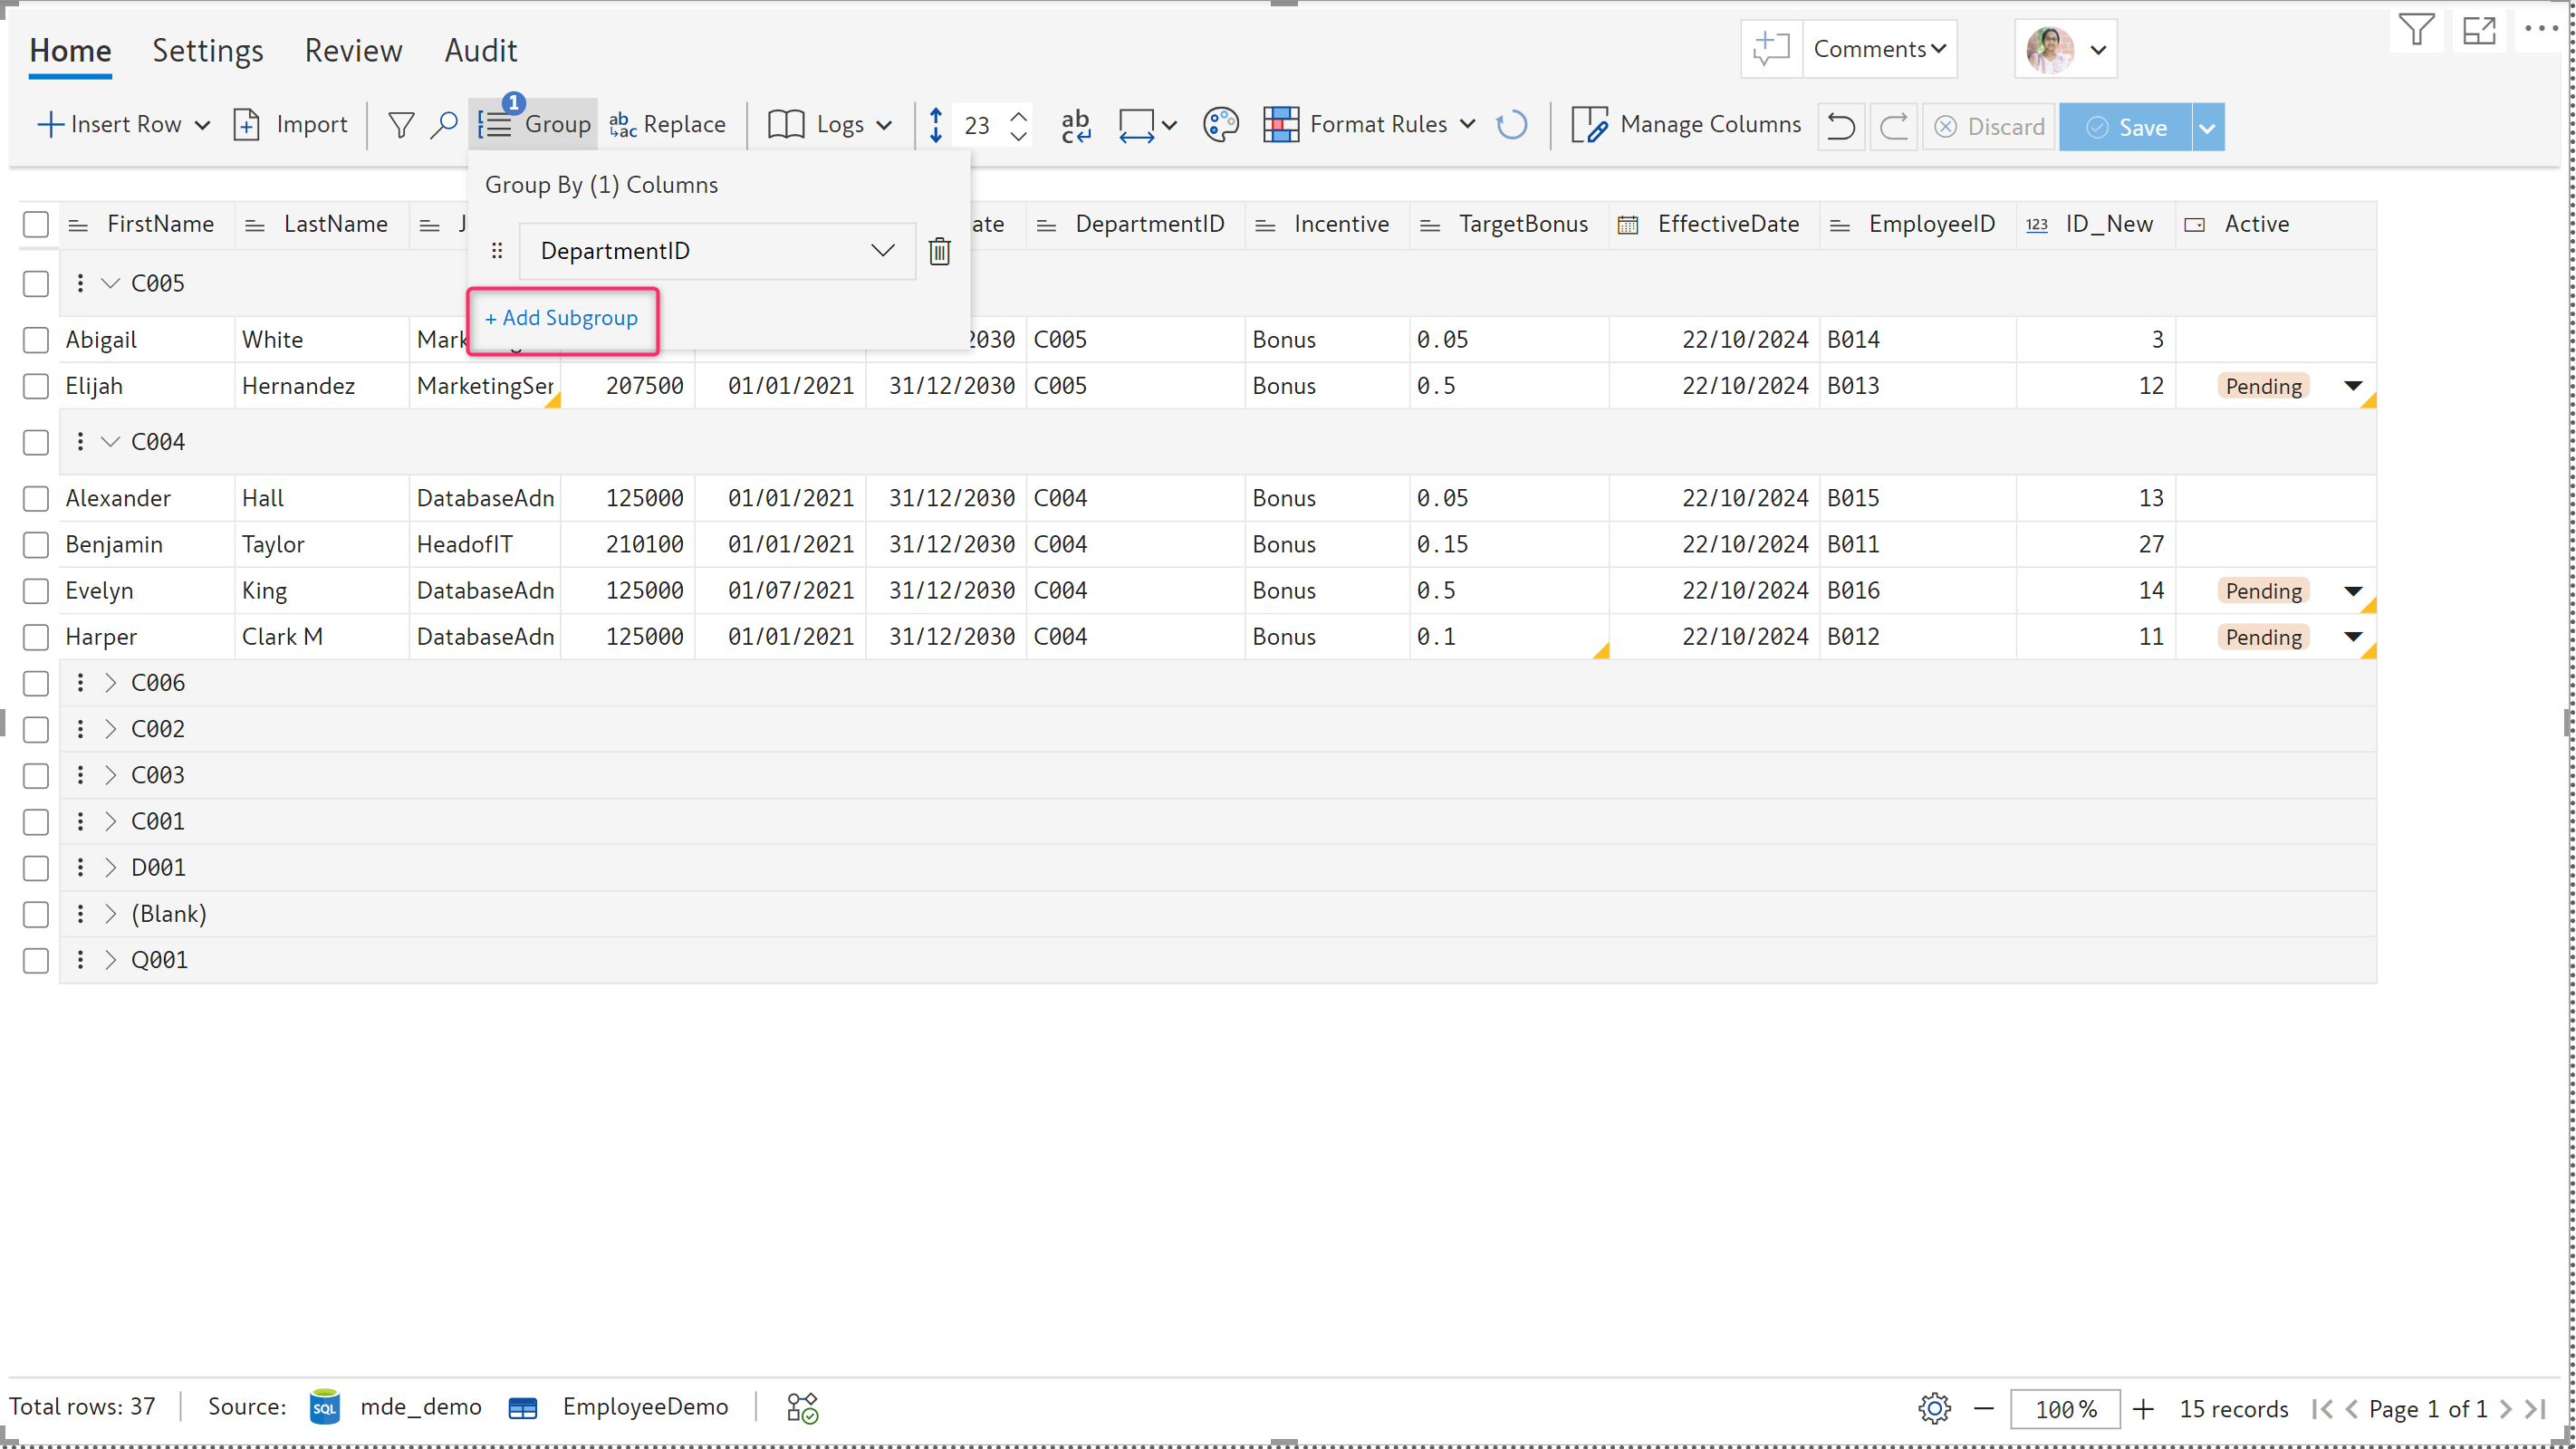Click the refresh circular arrow icon

(1511, 125)
